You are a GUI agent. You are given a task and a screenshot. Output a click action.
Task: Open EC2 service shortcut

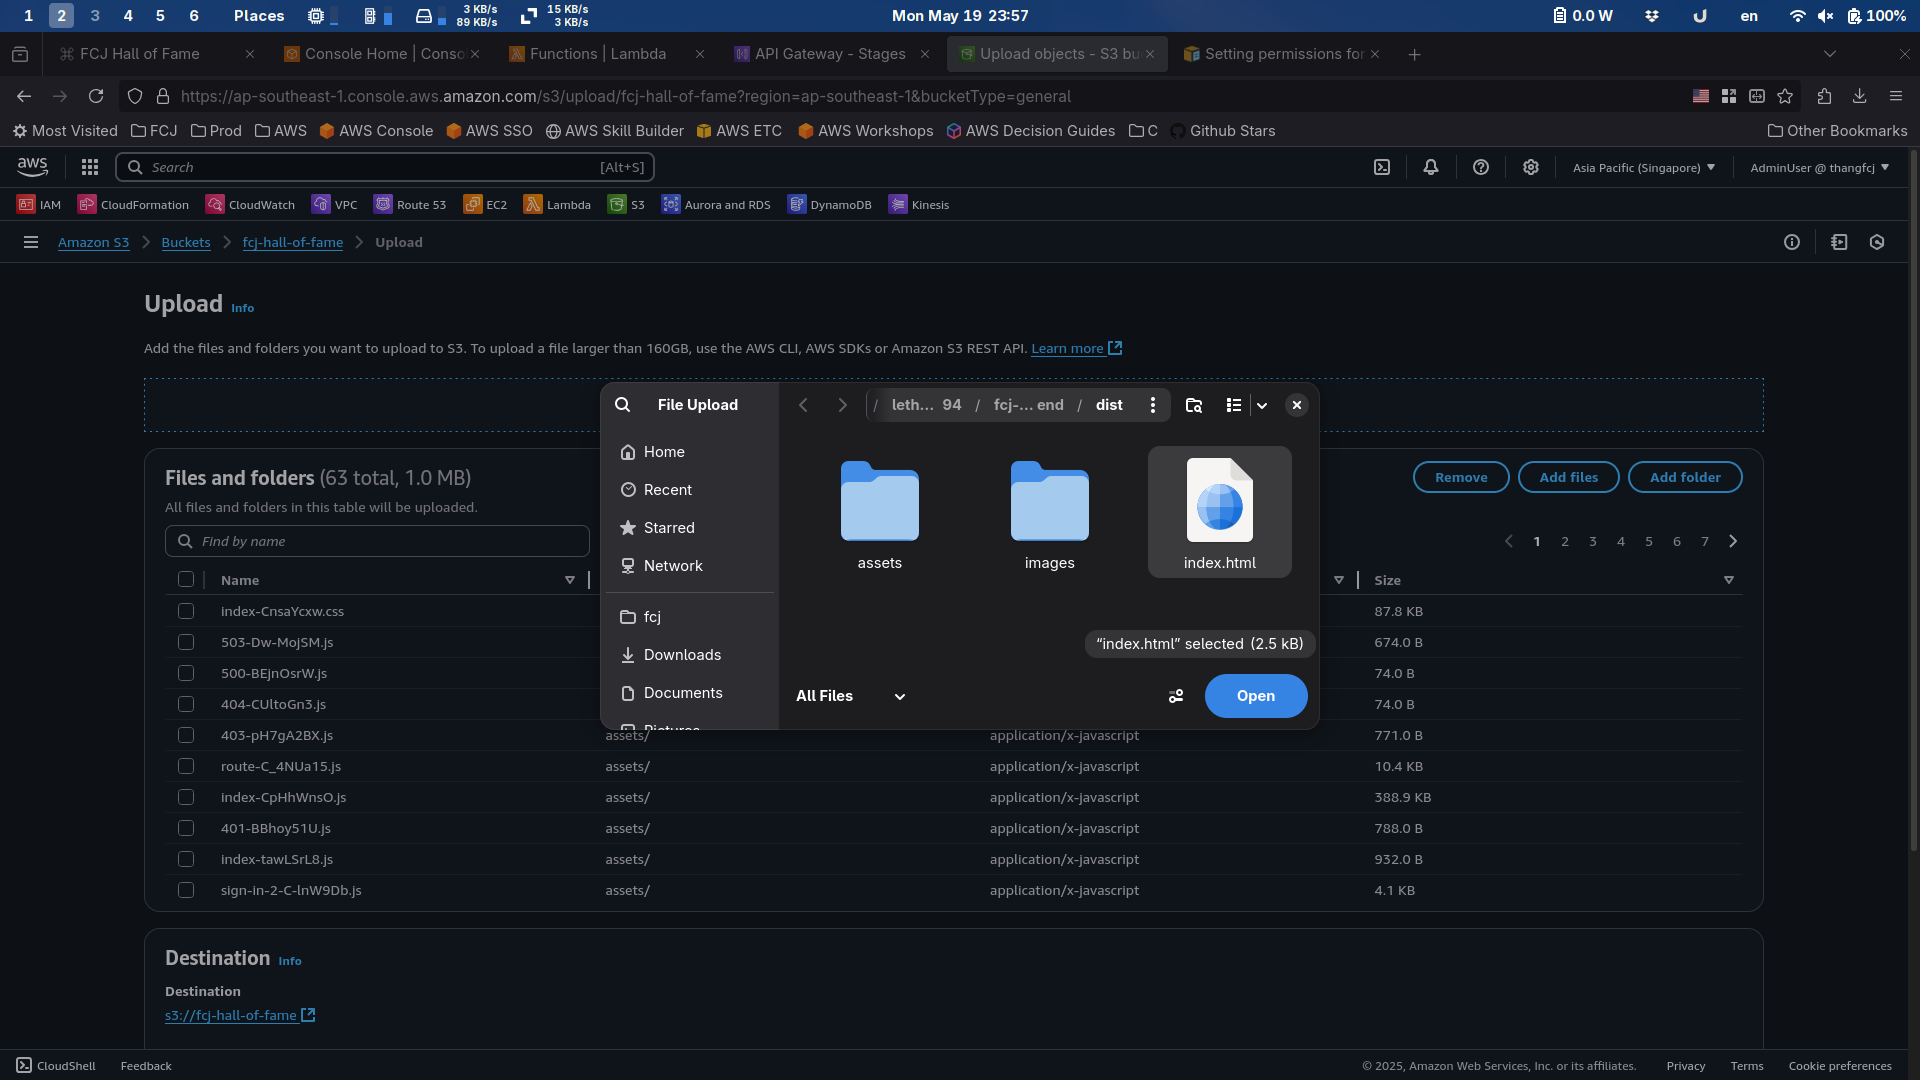[485, 204]
